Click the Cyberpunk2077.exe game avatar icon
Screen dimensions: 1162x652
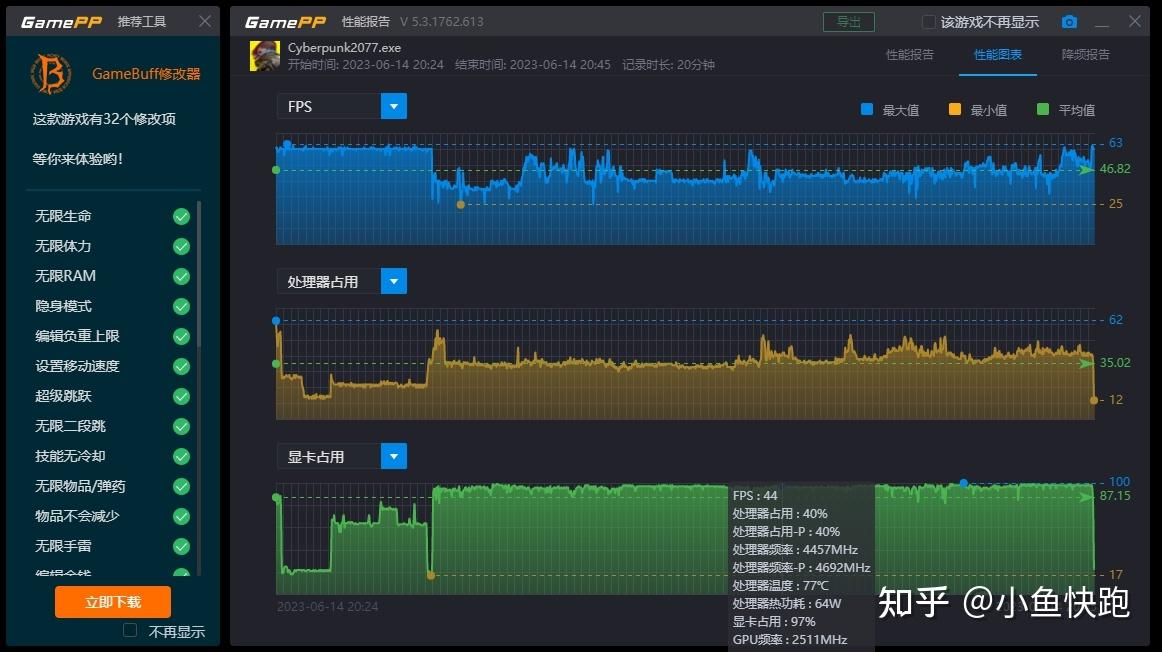263,55
